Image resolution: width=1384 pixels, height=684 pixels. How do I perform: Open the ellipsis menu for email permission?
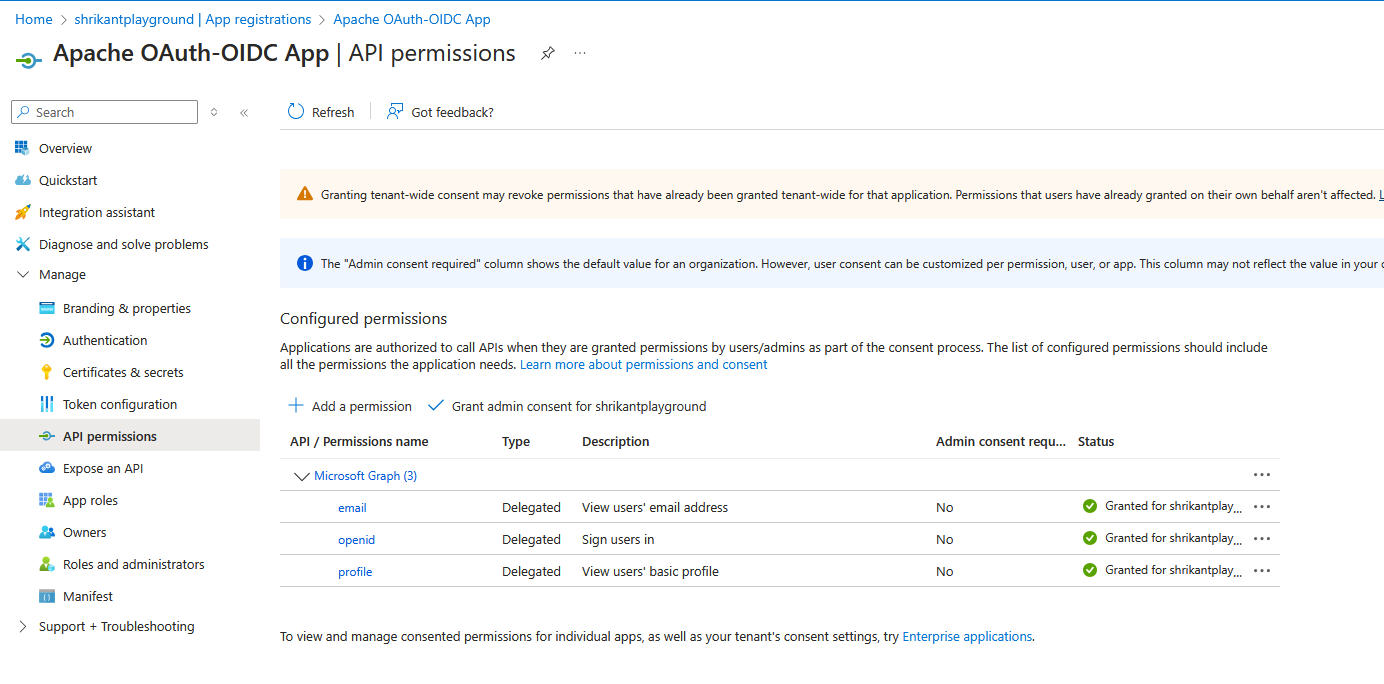1262,507
